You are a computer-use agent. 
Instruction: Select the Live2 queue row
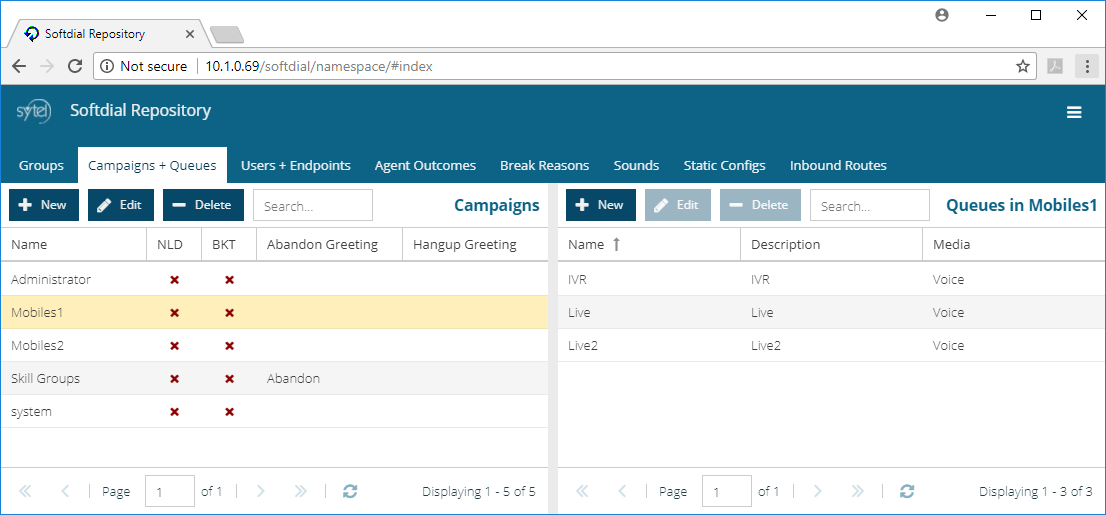832,346
